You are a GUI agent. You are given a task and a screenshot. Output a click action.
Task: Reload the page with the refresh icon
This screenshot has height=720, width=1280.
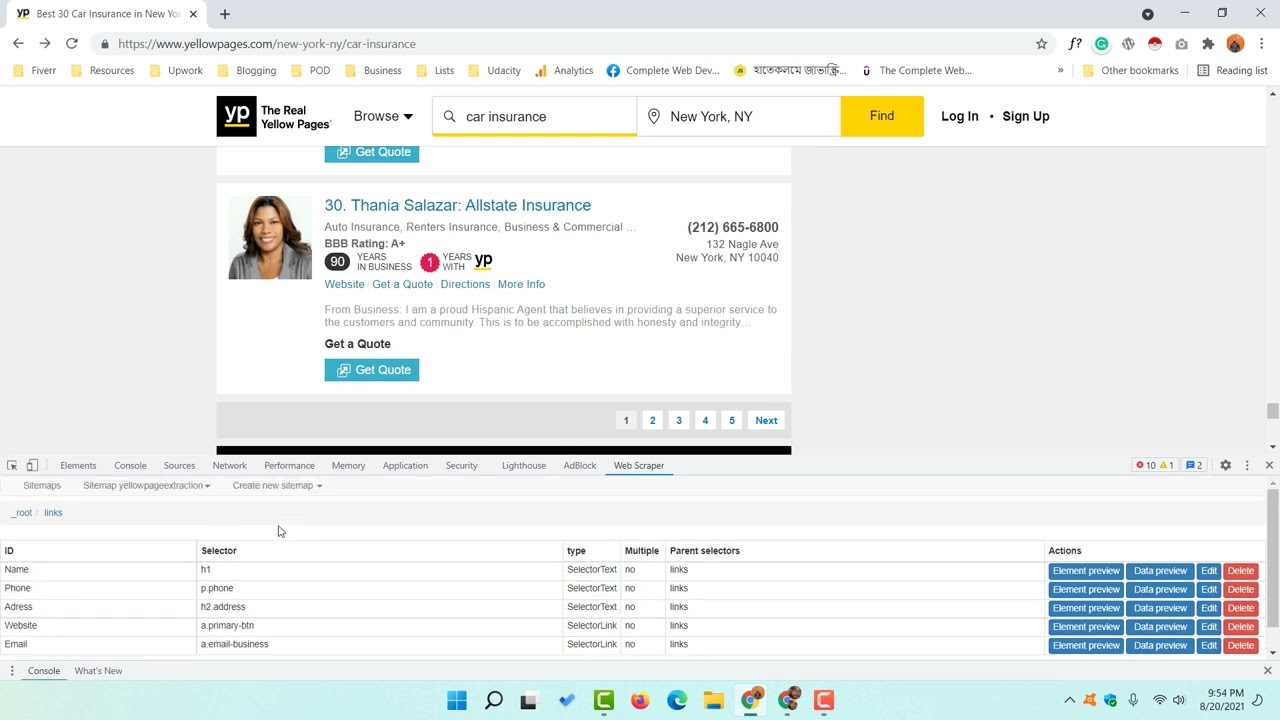point(72,44)
